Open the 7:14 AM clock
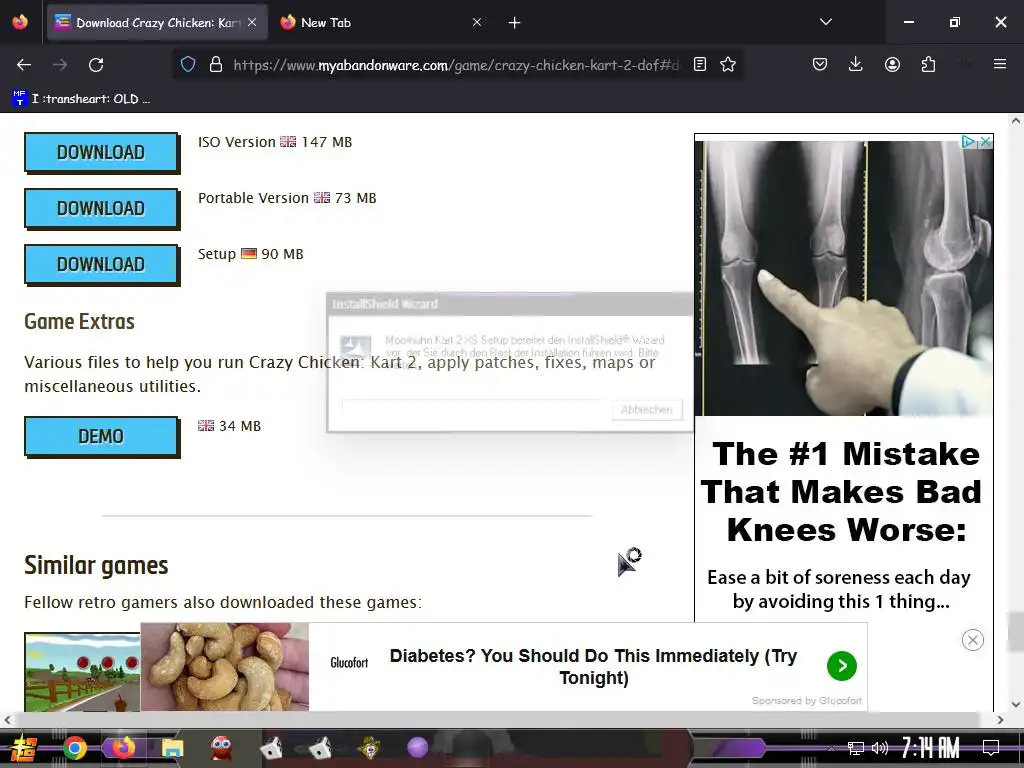 click(x=930, y=747)
